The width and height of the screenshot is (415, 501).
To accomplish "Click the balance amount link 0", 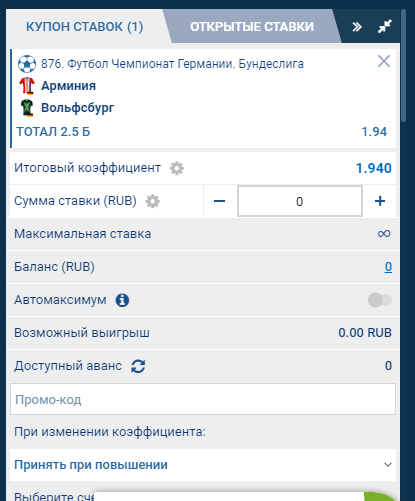I will click(x=388, y=267).
